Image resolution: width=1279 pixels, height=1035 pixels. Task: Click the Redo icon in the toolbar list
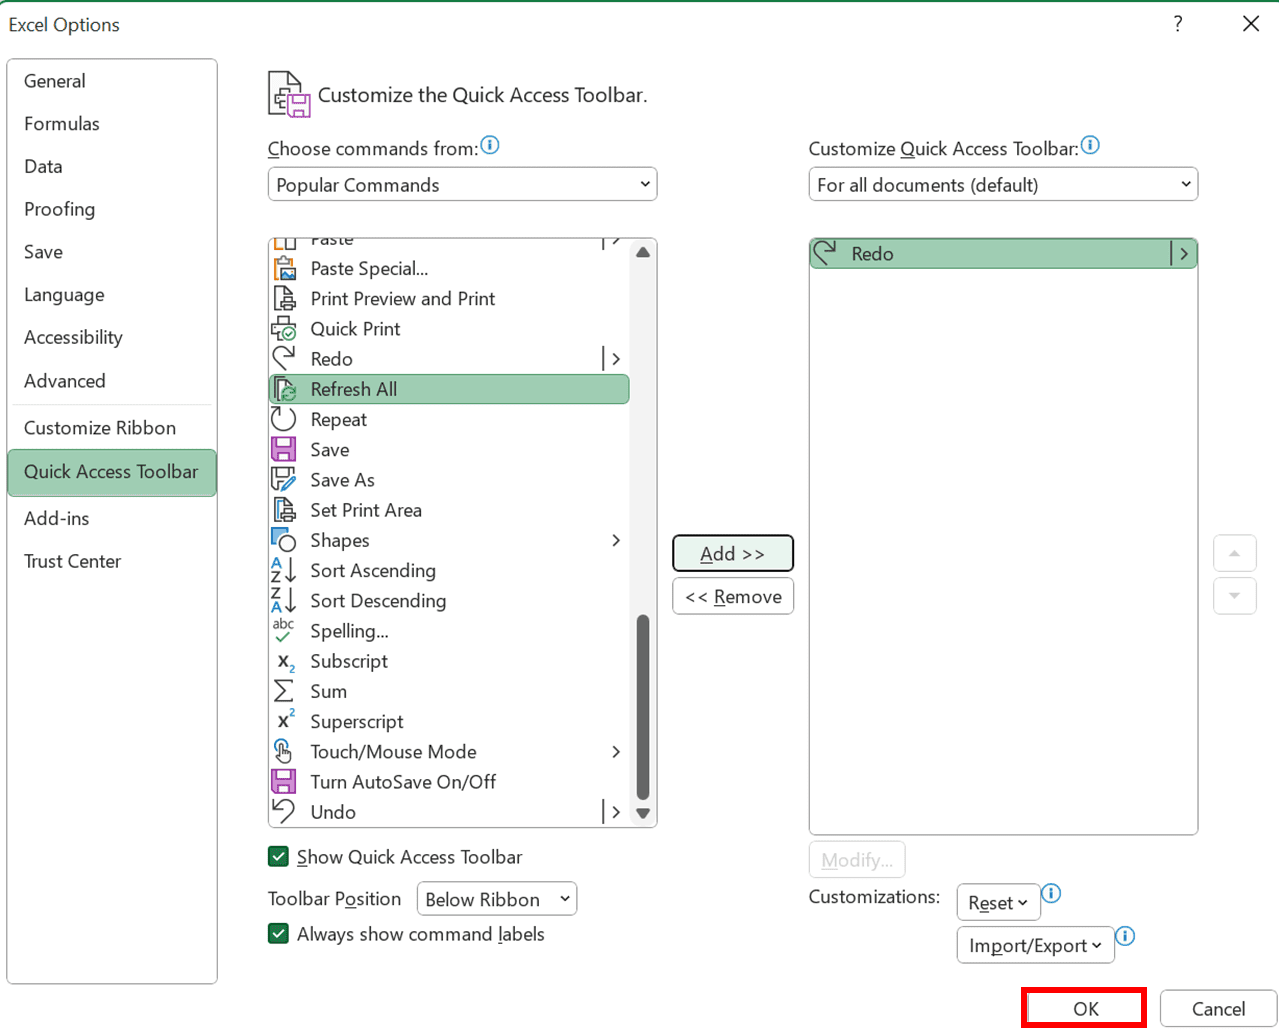coord(826,253)
